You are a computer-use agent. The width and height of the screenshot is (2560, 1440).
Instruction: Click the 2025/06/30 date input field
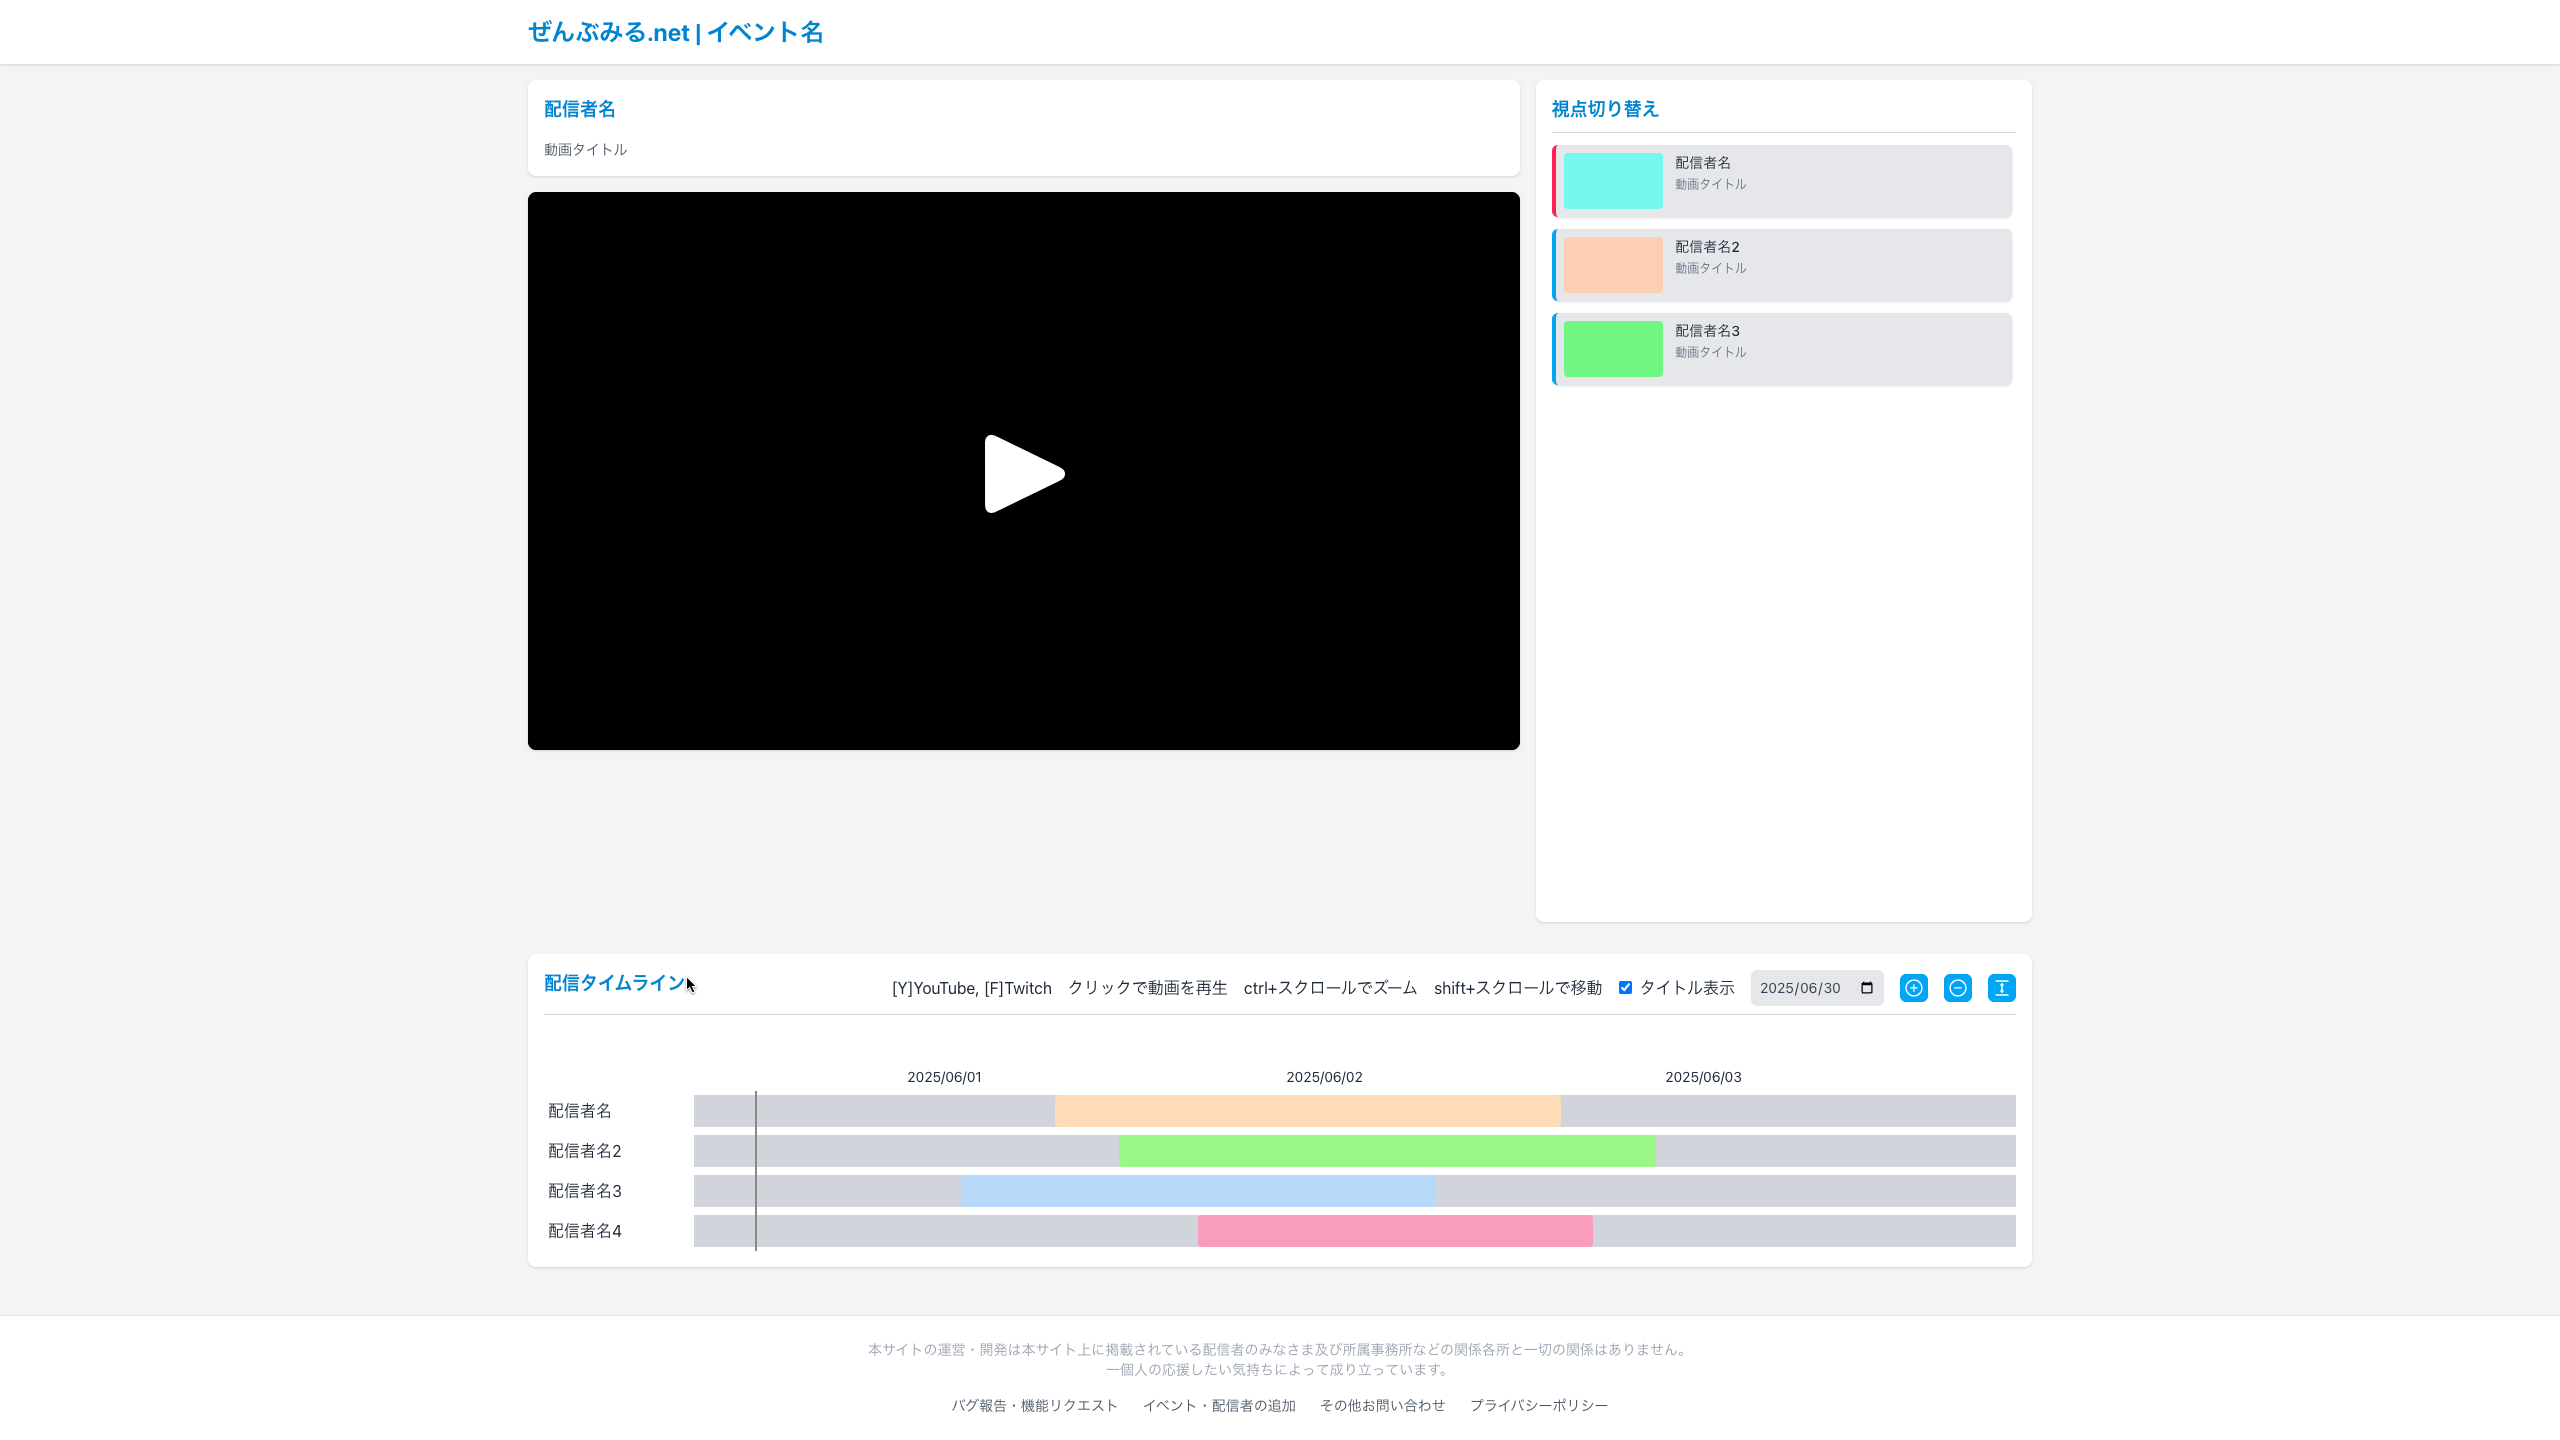[x=1816, y=988]
